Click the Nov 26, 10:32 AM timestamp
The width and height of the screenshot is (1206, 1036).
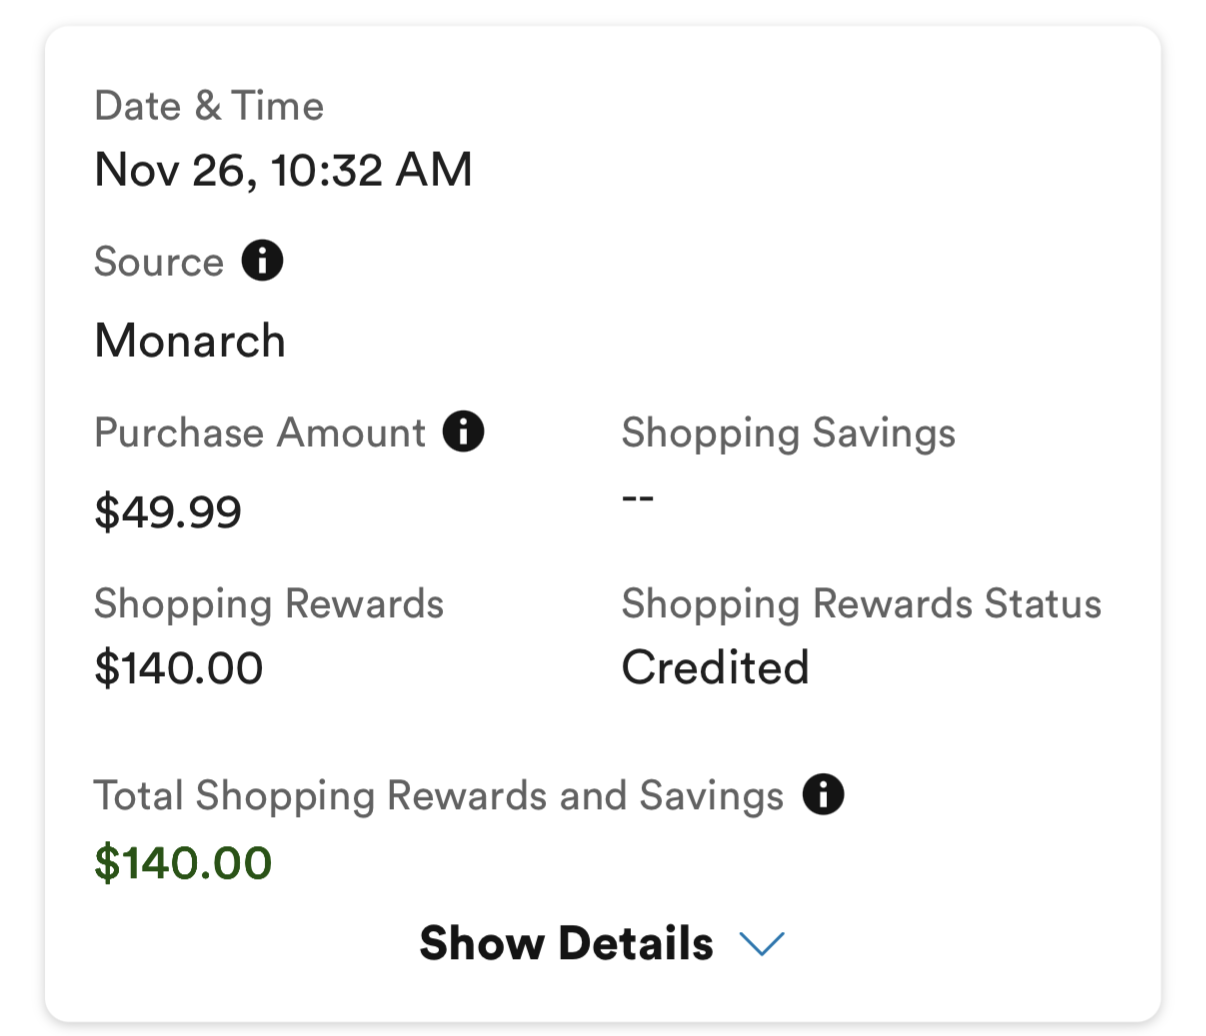pyautogui.click(x=283, y=170)
